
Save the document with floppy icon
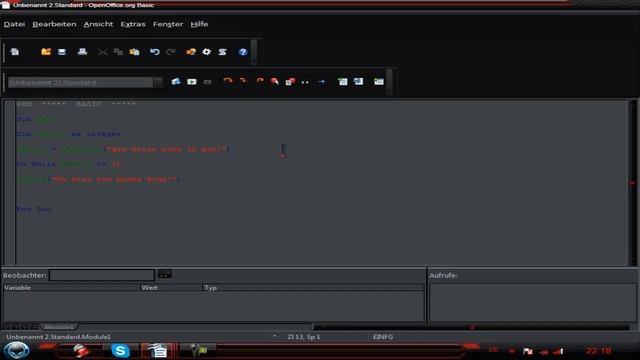point(62,52)
